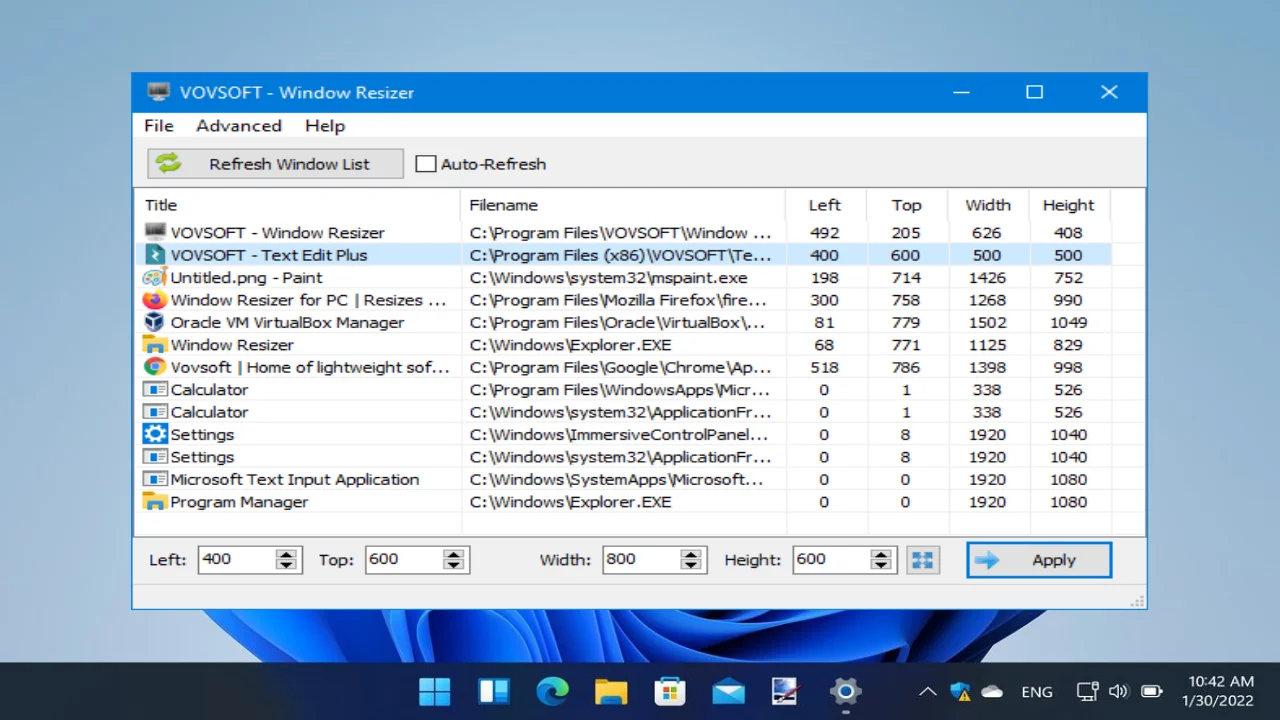Select the Program Manager row
This screenshot has height=720, width=1280.
(x=623, y=502)
